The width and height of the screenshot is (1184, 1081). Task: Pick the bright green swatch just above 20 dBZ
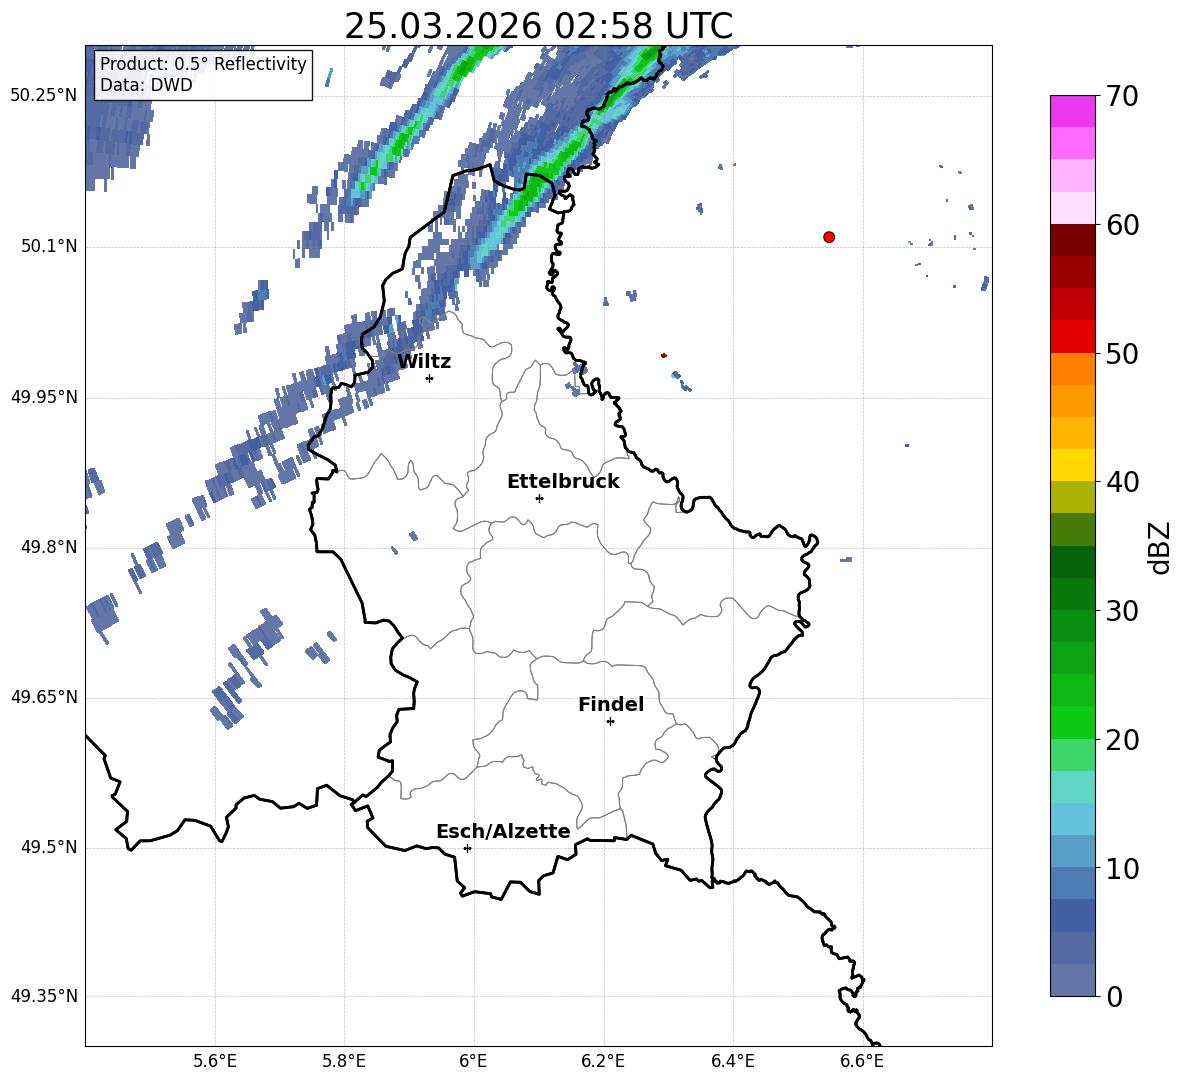(x=1072, y=722)
